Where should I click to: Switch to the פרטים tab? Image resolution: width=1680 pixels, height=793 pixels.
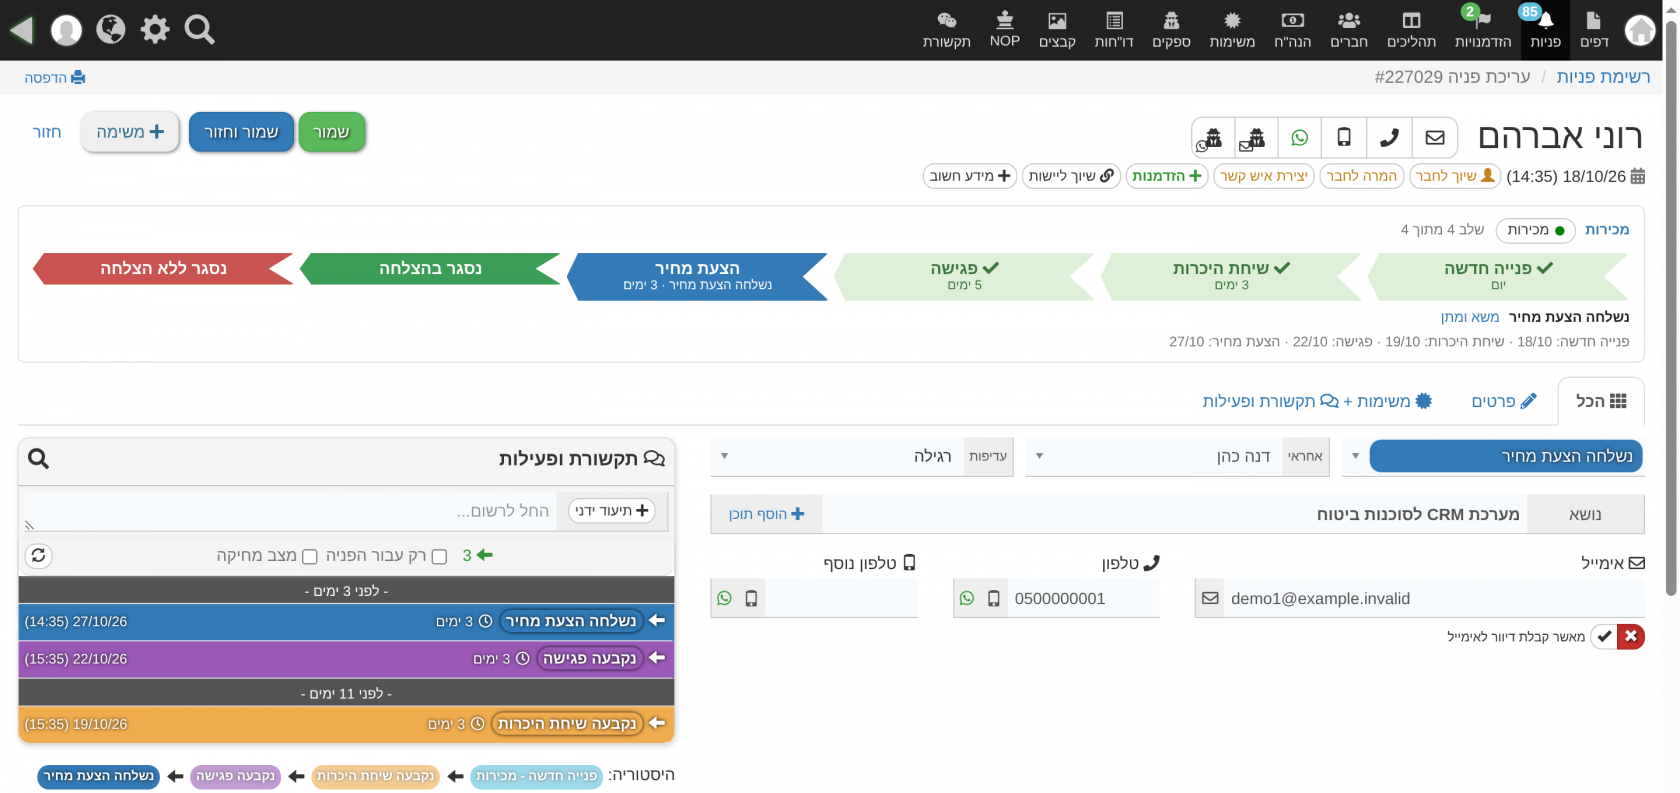1503,401
